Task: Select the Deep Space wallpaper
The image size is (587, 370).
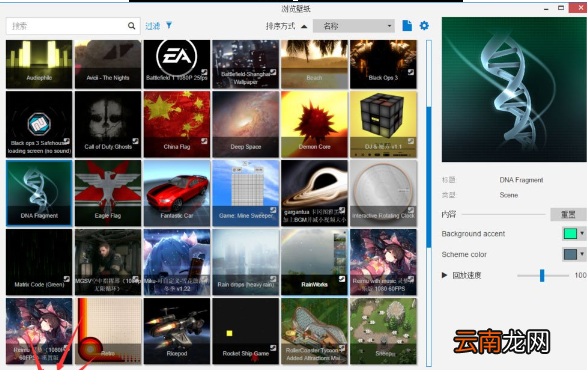Action: click(x=246, y=124)
